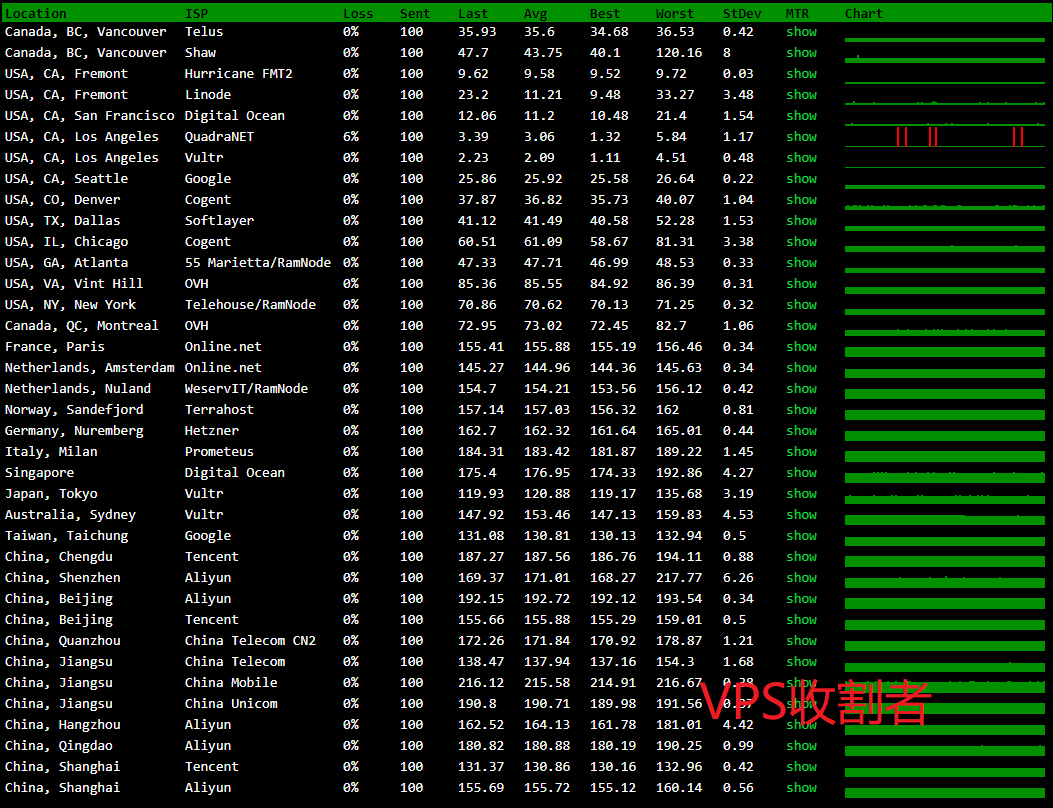Open MTR show link for Telus Vancouver

coord(801,32)
